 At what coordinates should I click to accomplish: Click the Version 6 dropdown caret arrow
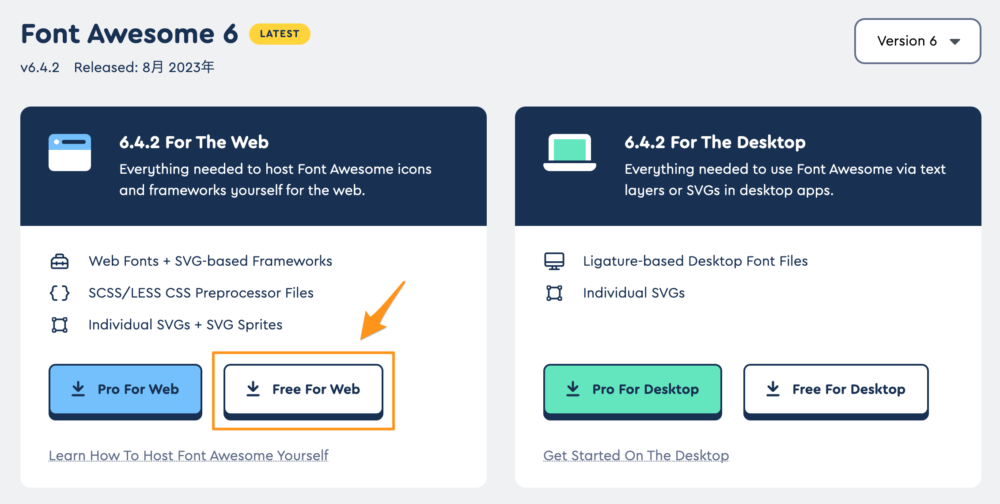(955, 42)
